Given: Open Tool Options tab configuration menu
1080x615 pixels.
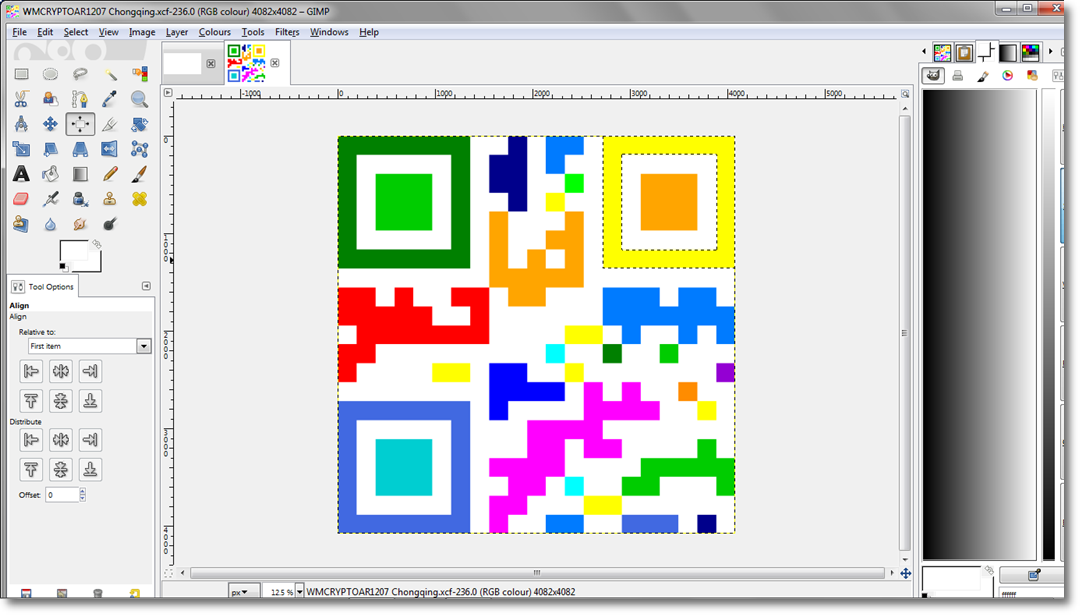Looking at the screenshot, I should tap(146, 286).
